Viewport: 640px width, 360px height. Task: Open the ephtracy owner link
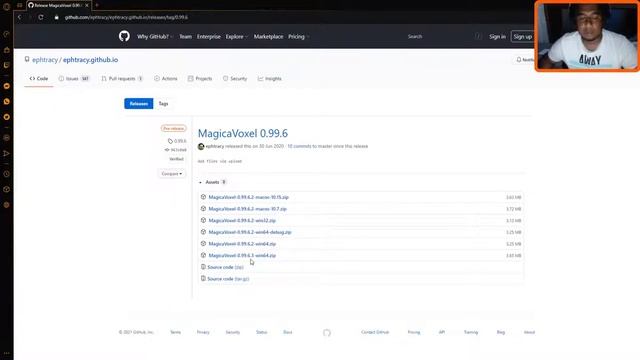click(x=45, y=60)
